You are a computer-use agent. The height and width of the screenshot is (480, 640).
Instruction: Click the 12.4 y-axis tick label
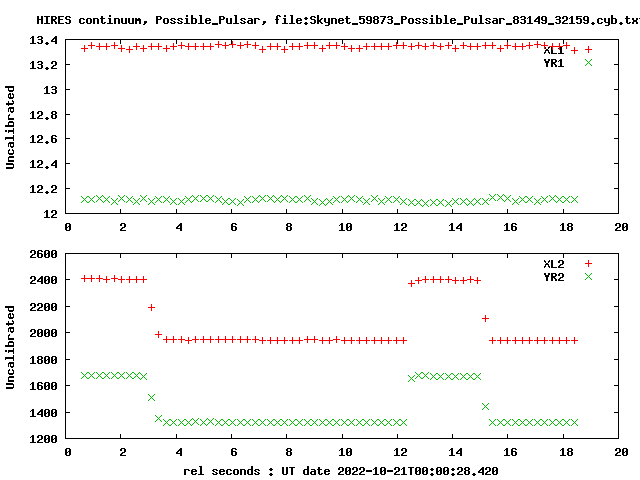click(x=43, y=164)
